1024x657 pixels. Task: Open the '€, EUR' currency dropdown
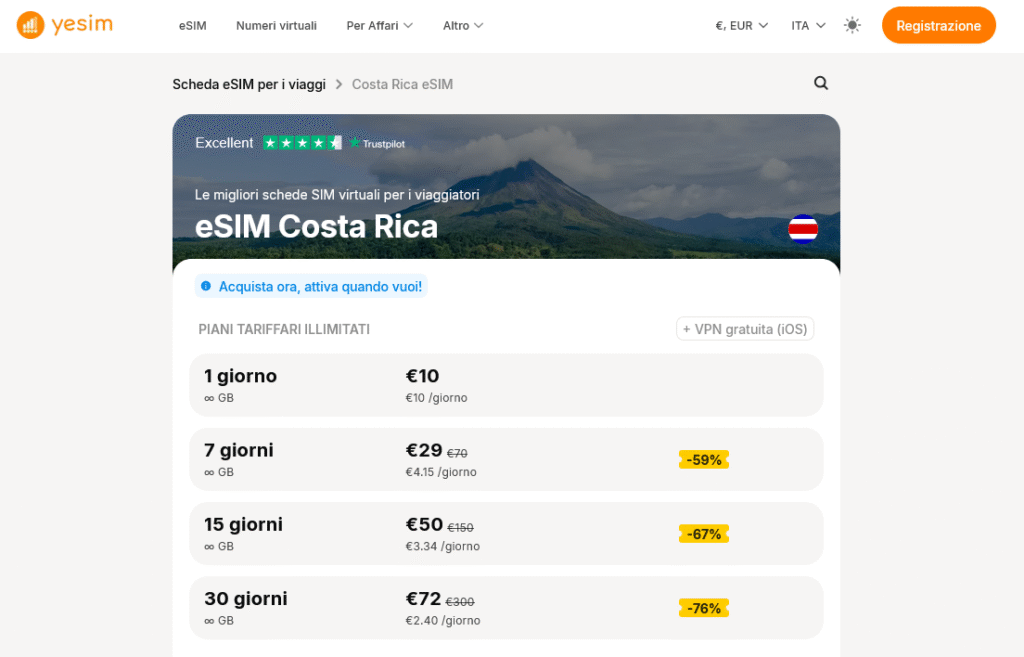[x=740, y=25]
